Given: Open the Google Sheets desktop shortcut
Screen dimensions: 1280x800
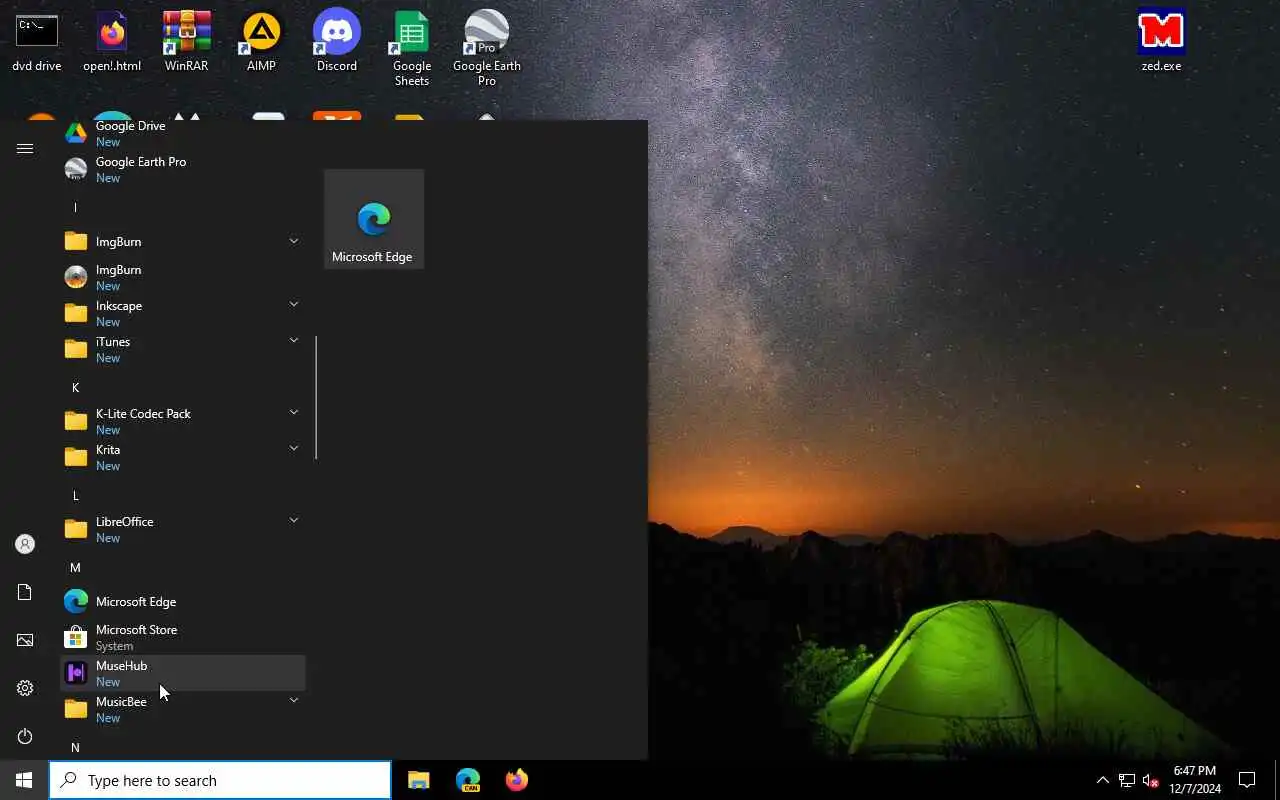Looking at the screenshot, I should (411, 48).
